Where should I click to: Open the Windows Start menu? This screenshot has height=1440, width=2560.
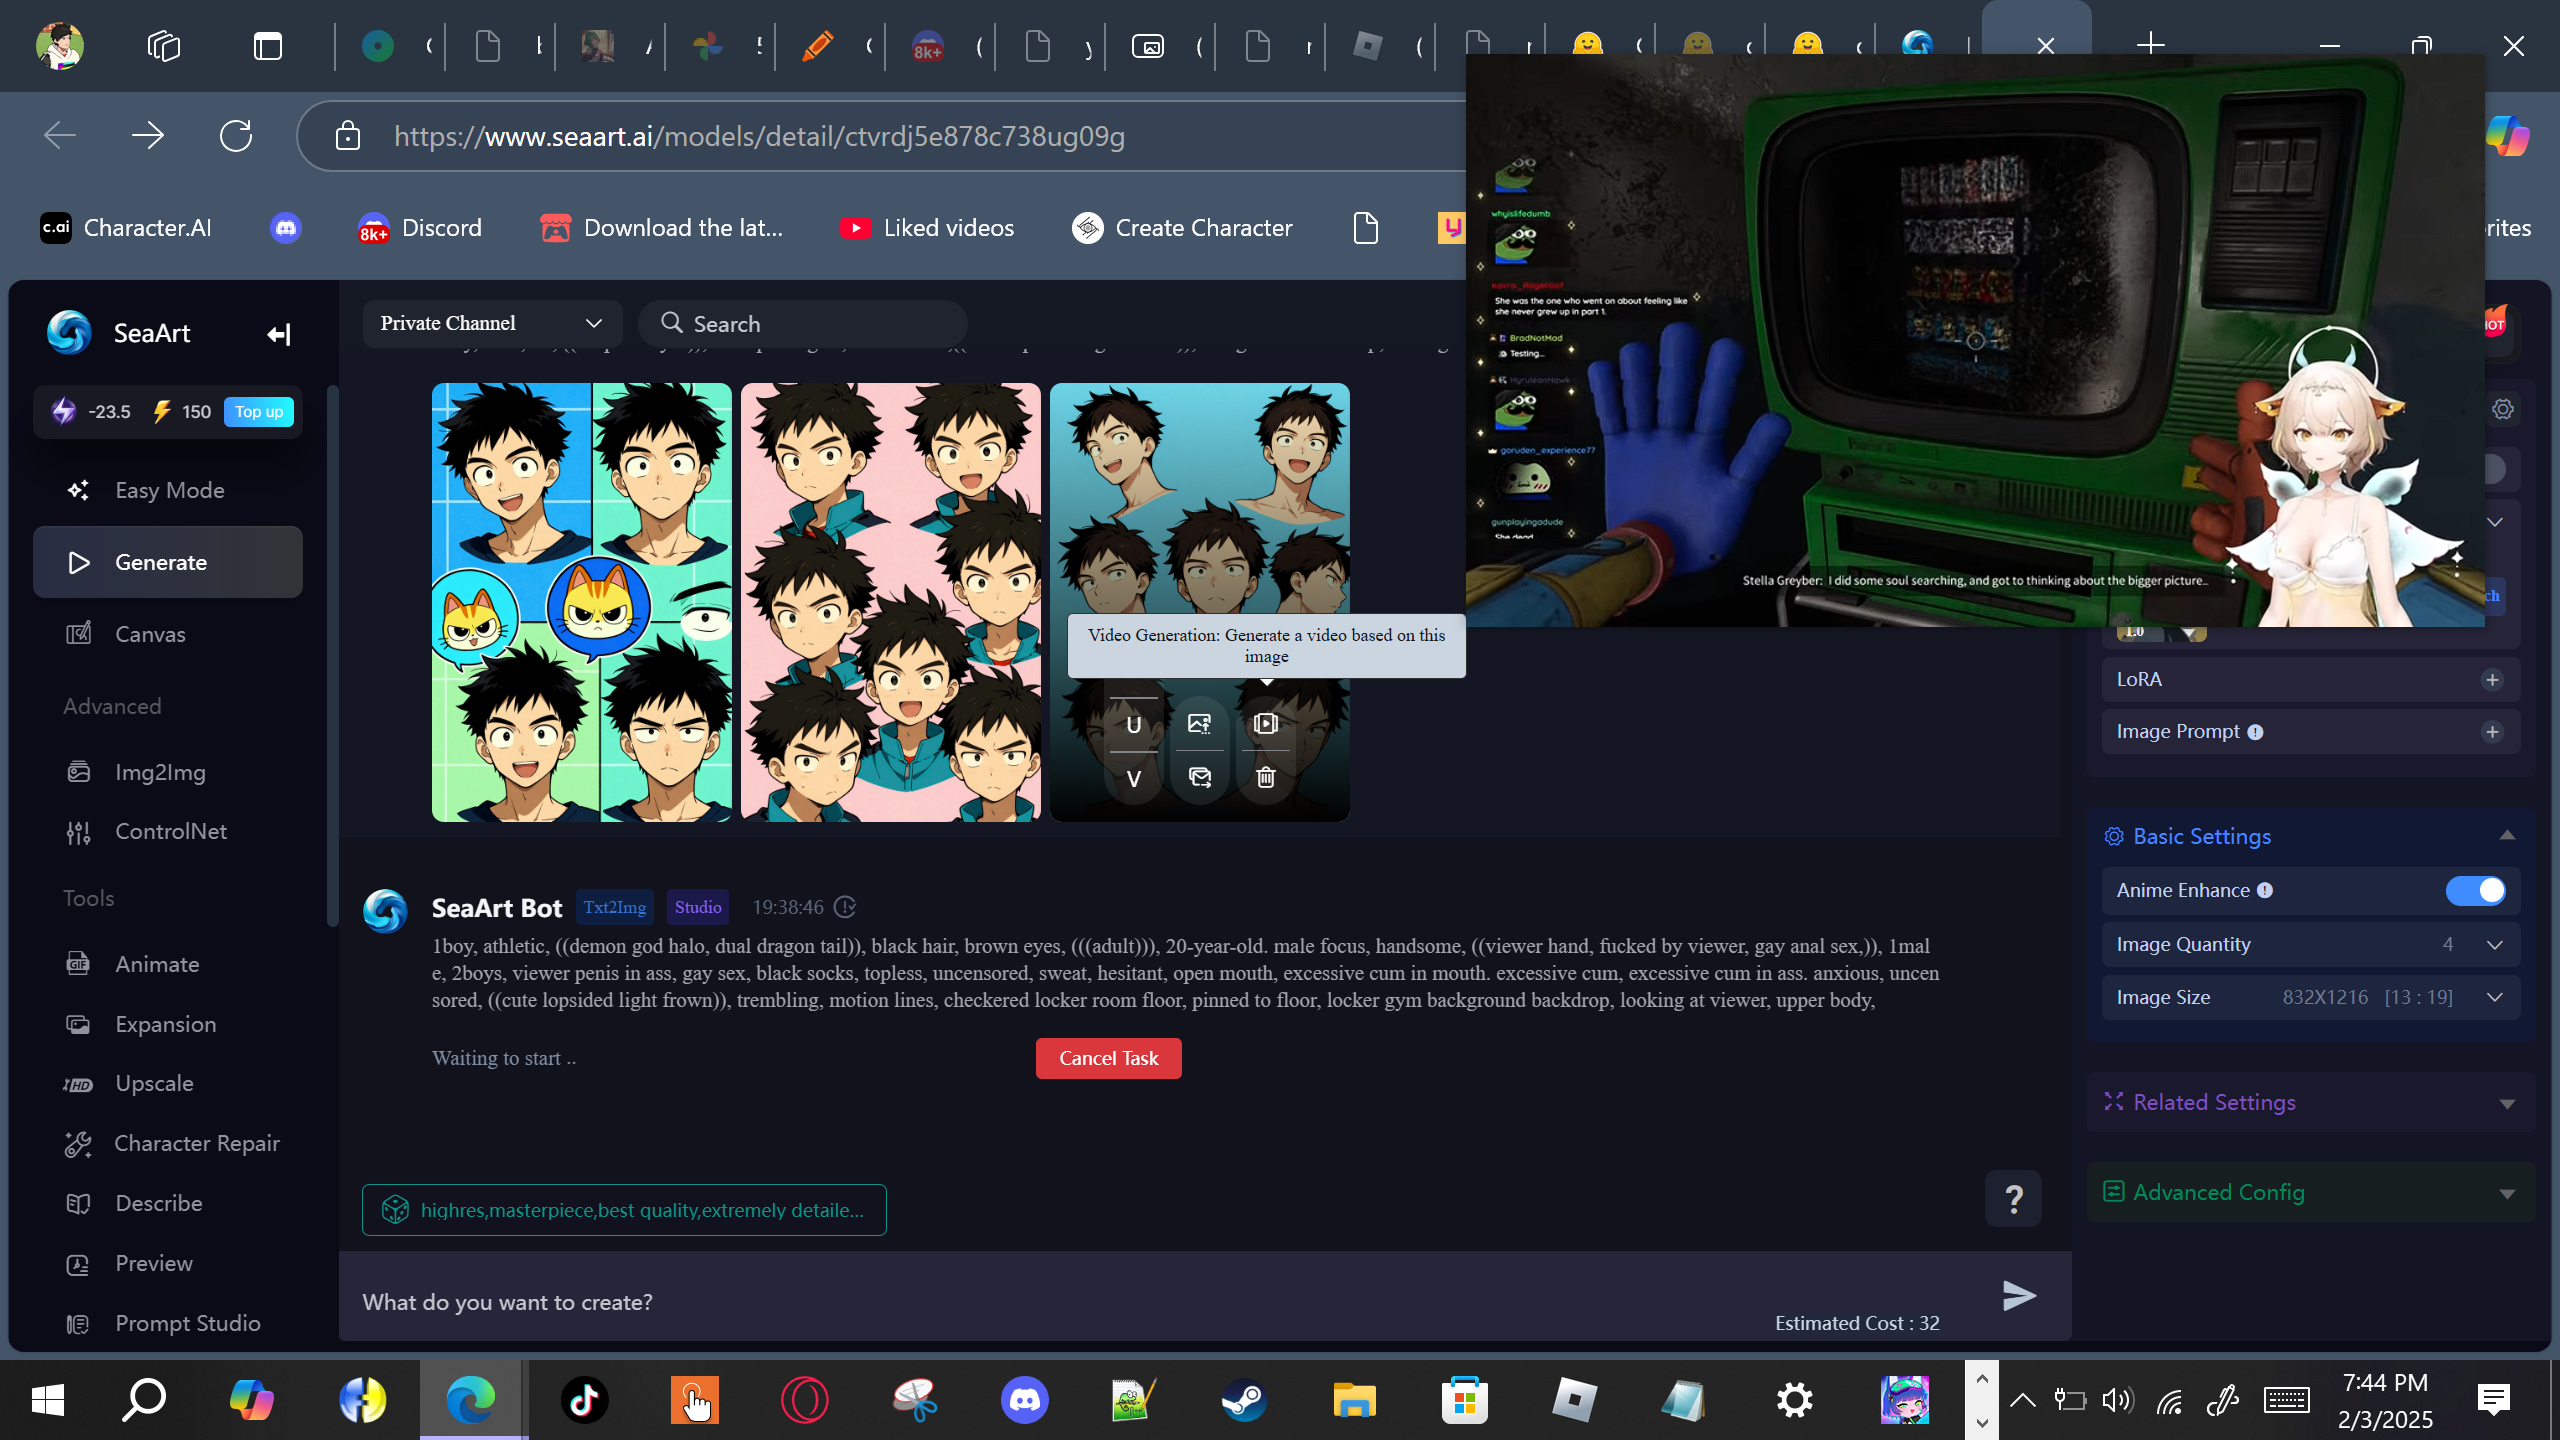(x=48, y=1400)
